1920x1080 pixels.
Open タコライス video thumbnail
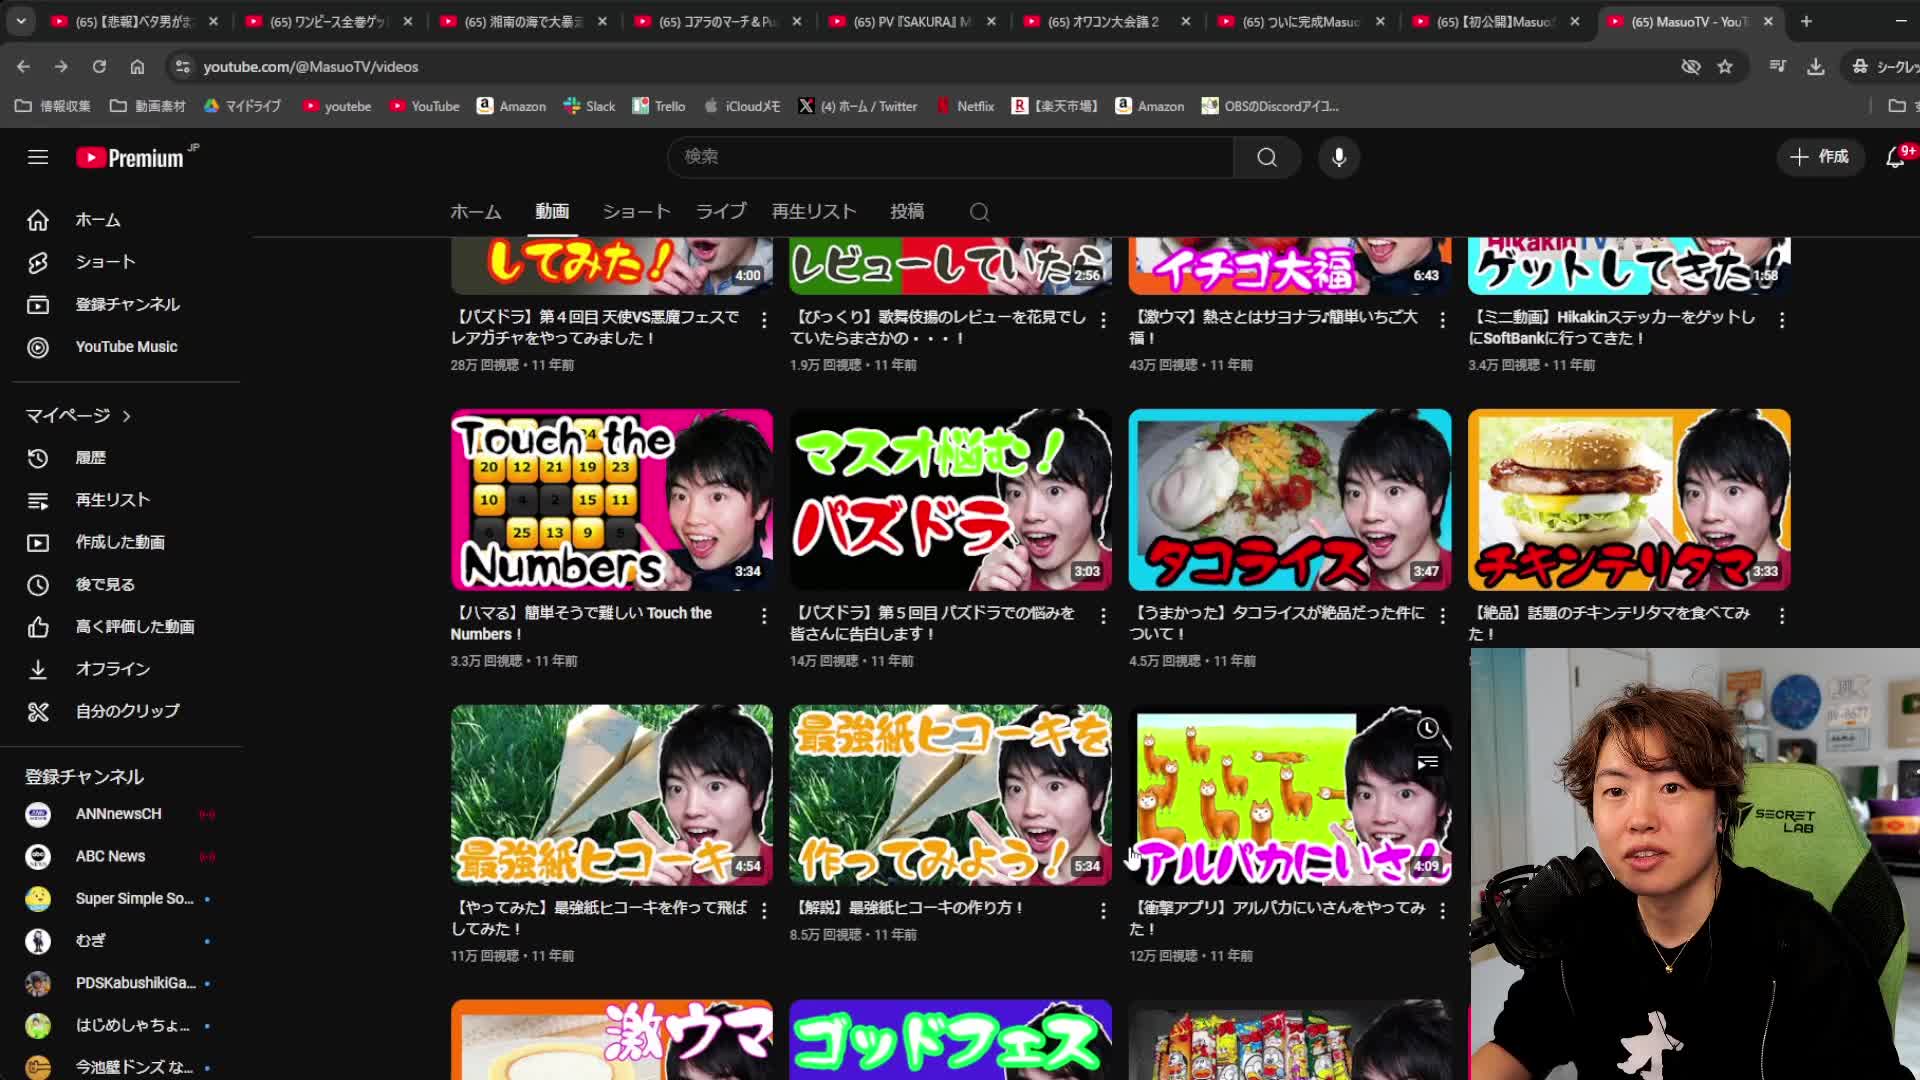point(1290,499)
